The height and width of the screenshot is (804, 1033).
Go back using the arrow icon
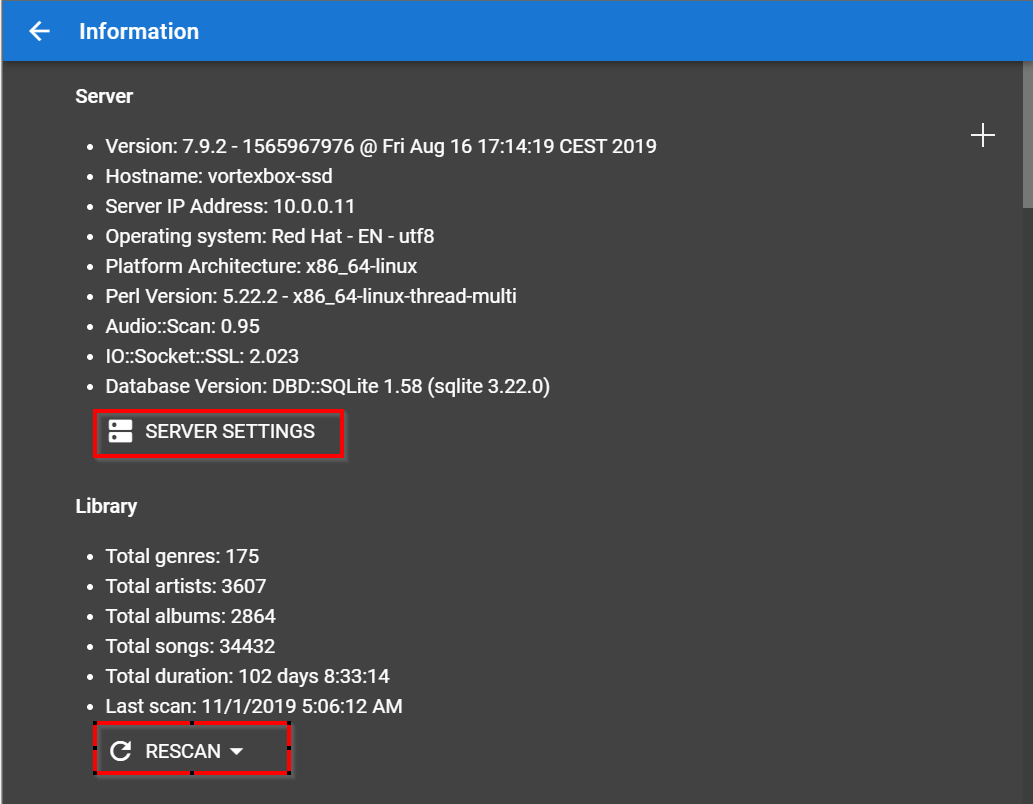pyautogui.click(x=39, y=31)
